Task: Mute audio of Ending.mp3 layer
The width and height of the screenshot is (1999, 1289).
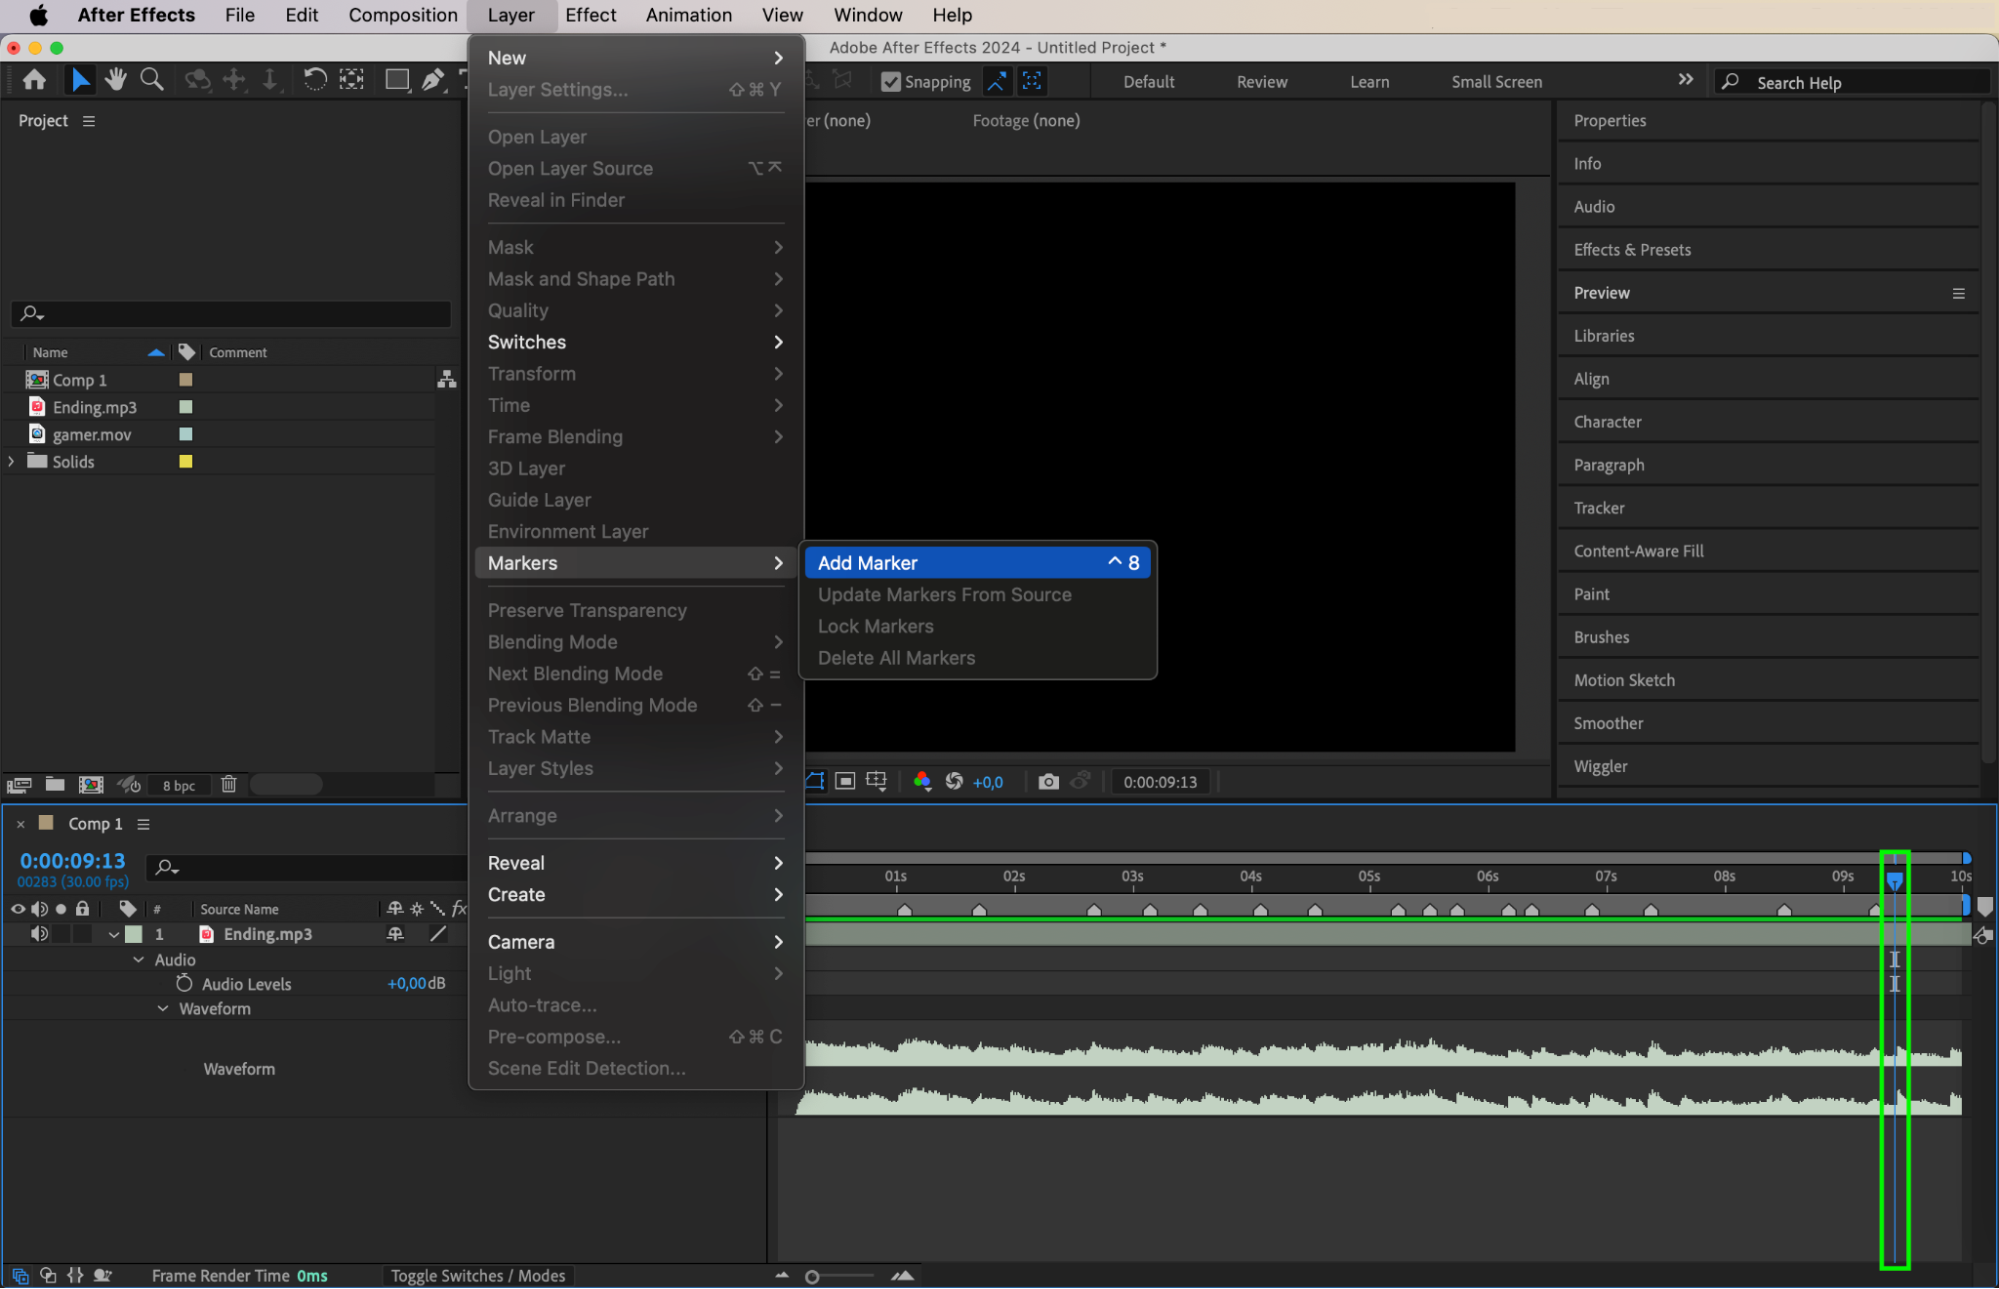Action: pos(39,934)
